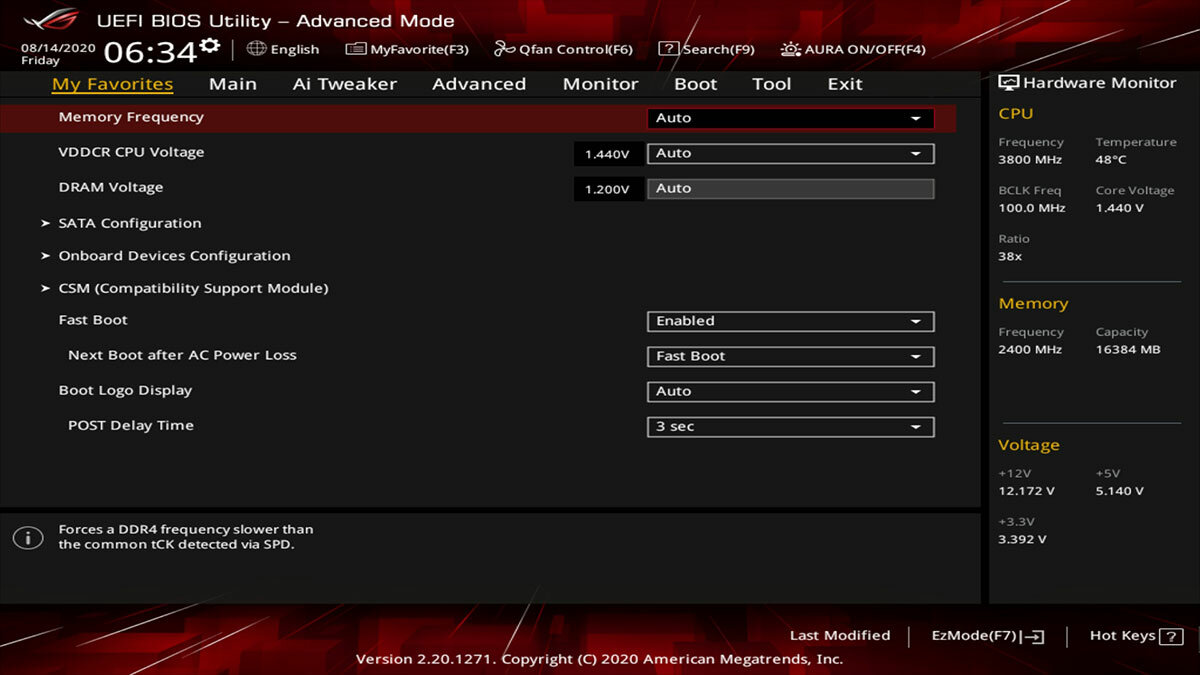Image resolution: width=1200 pixels, height=675 pixels.
Task: Show the Last Modified settings list
Action: (840, 636)
